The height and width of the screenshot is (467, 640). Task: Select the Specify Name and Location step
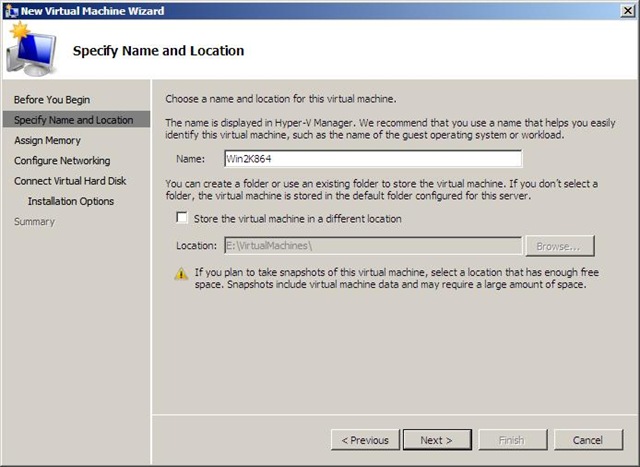point(76,120)
